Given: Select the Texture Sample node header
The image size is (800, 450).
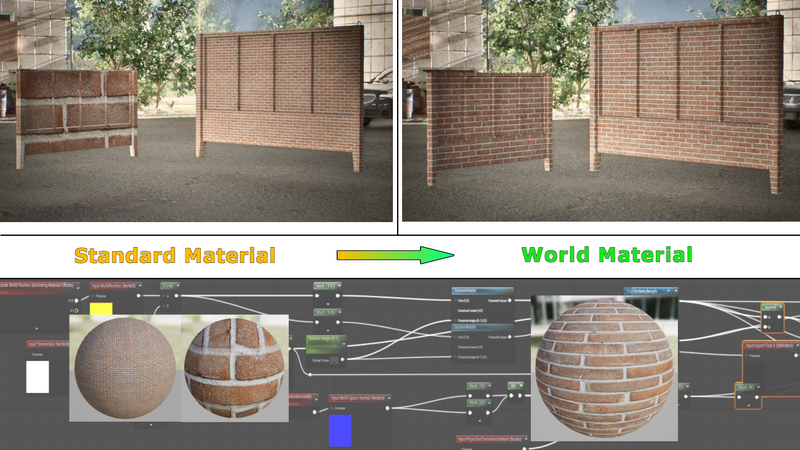Looking at the screenshot, I should pos(652,291).
